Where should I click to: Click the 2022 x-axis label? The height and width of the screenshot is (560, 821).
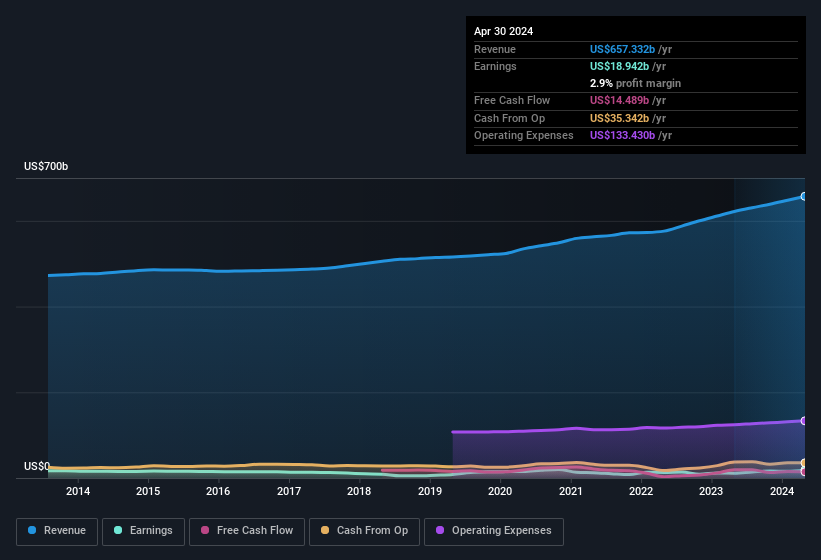pyautogui.click(x=641, y=491)
